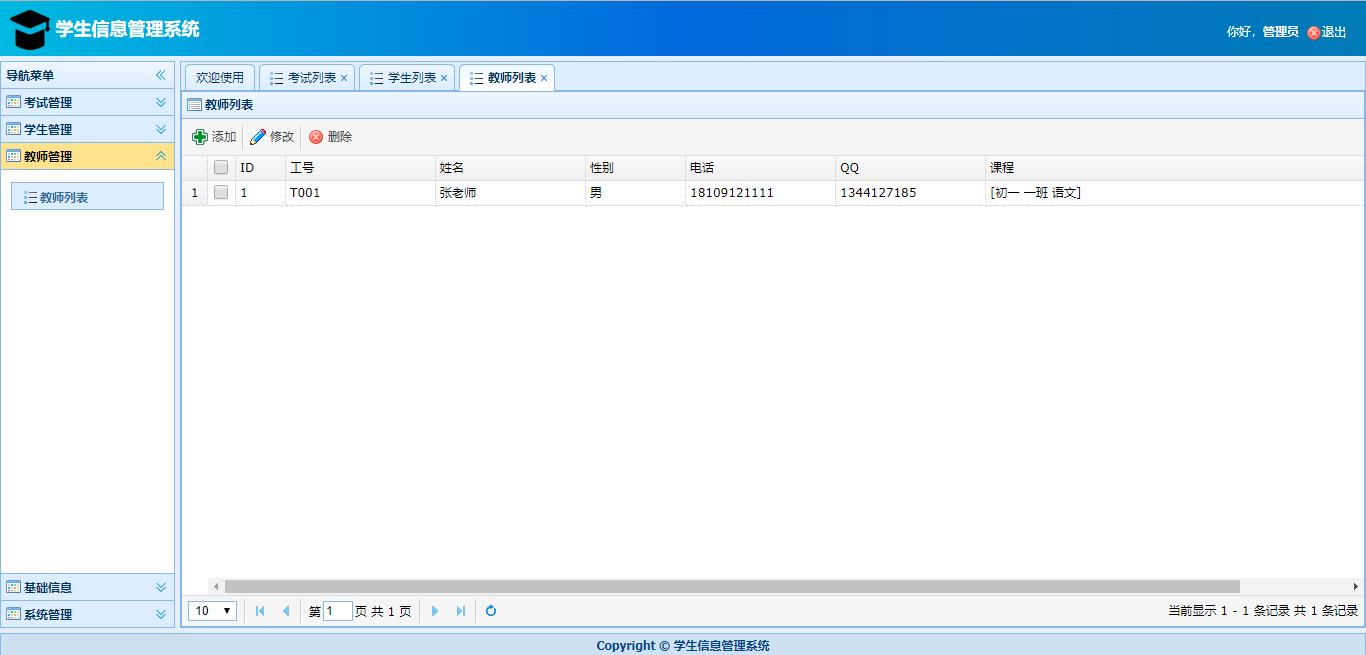Tick the checkbox for row T001
Screen dimensions: 1366x655
[x=221, y=192]
